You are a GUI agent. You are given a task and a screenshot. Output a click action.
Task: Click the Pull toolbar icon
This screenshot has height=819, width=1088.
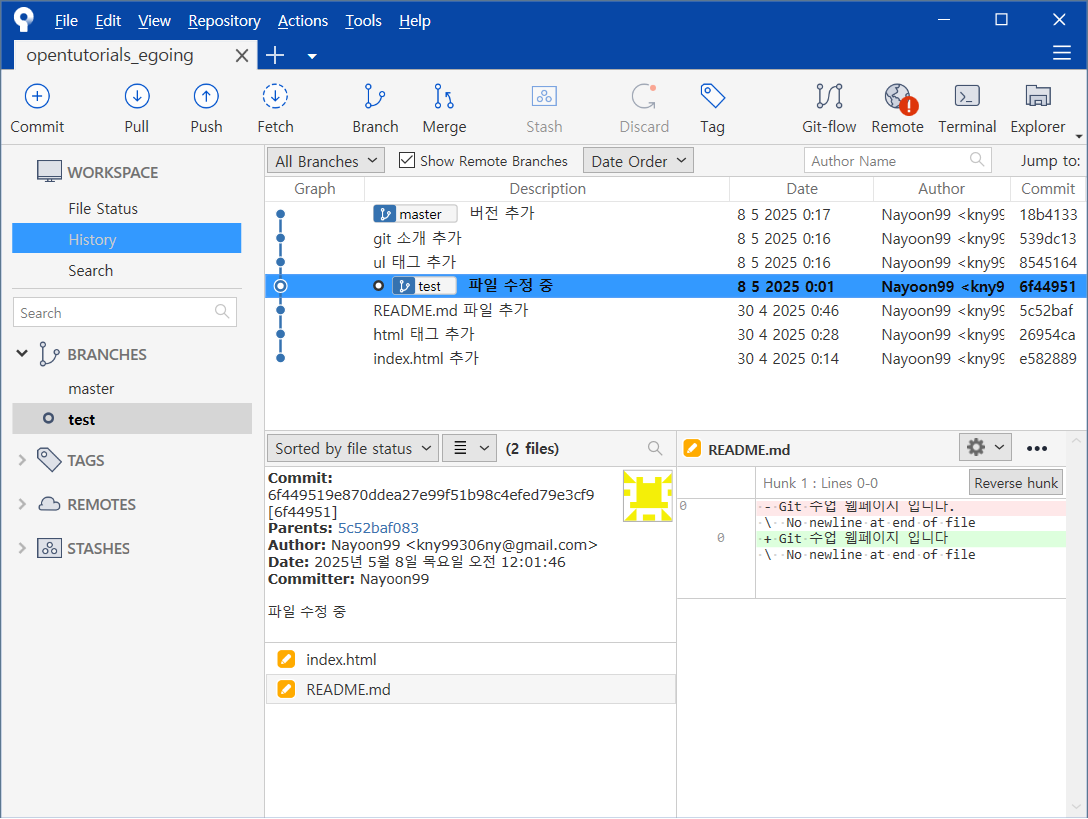(x=137, y=96)
